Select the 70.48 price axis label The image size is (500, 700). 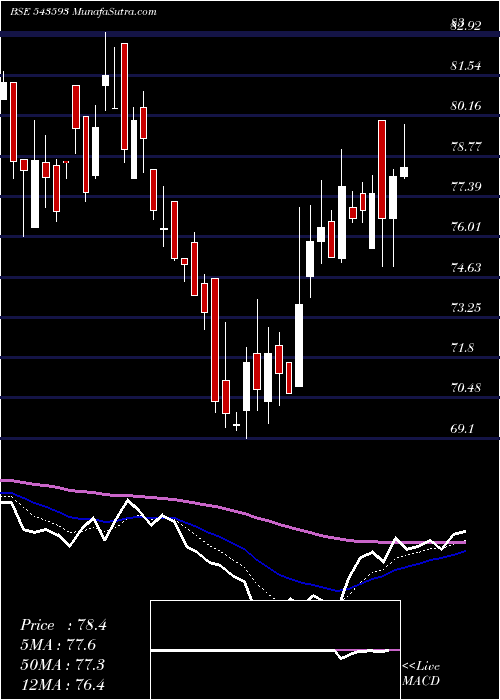466,388
